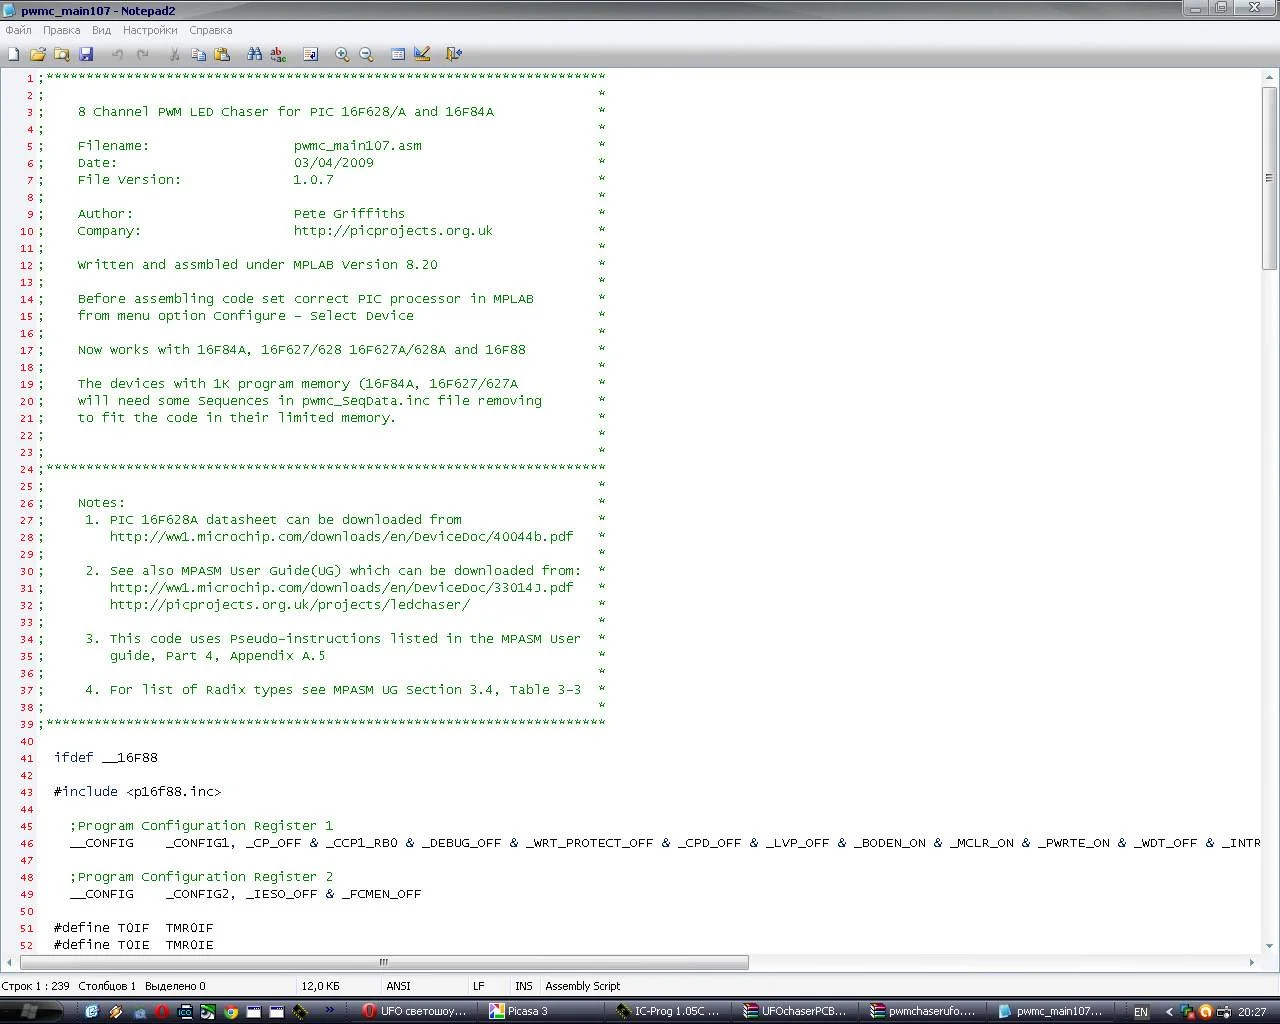Open a file with the folder icon

[38, 54]
